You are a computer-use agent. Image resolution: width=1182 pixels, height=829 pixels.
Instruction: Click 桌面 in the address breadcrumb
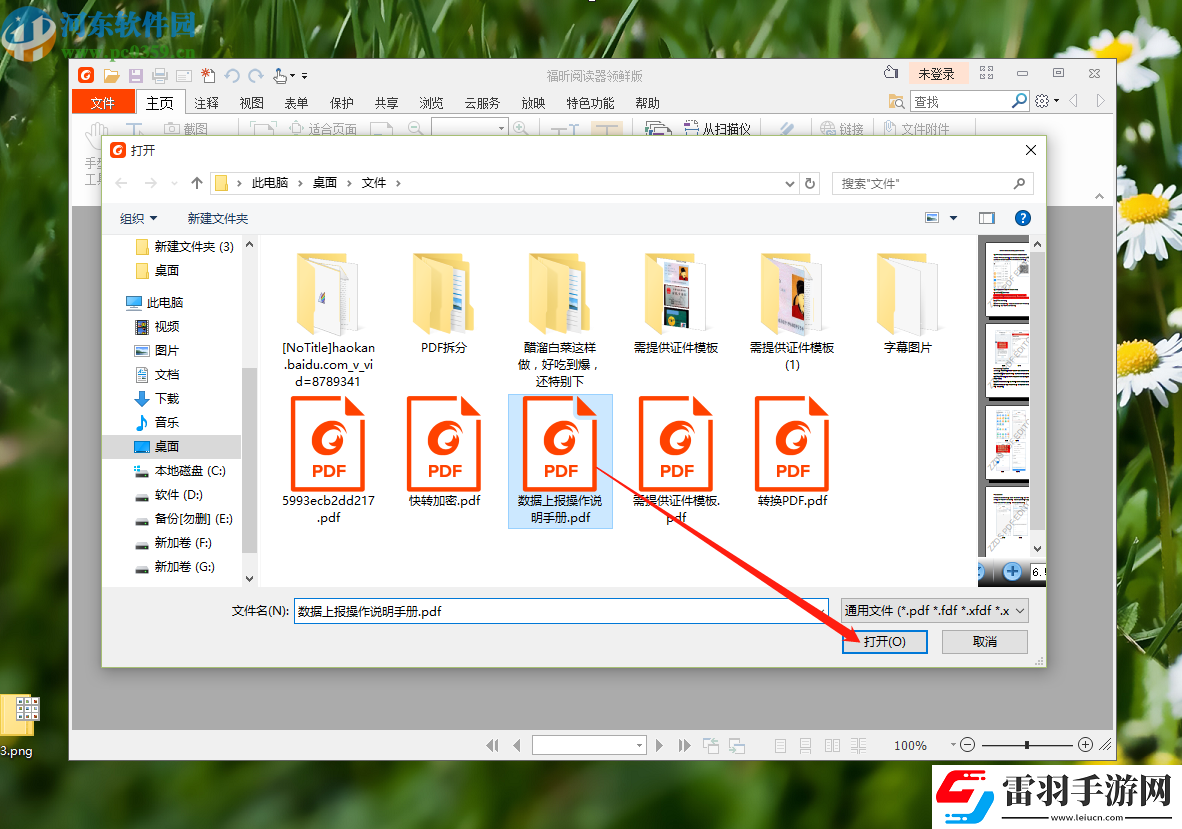pos(325,183)
